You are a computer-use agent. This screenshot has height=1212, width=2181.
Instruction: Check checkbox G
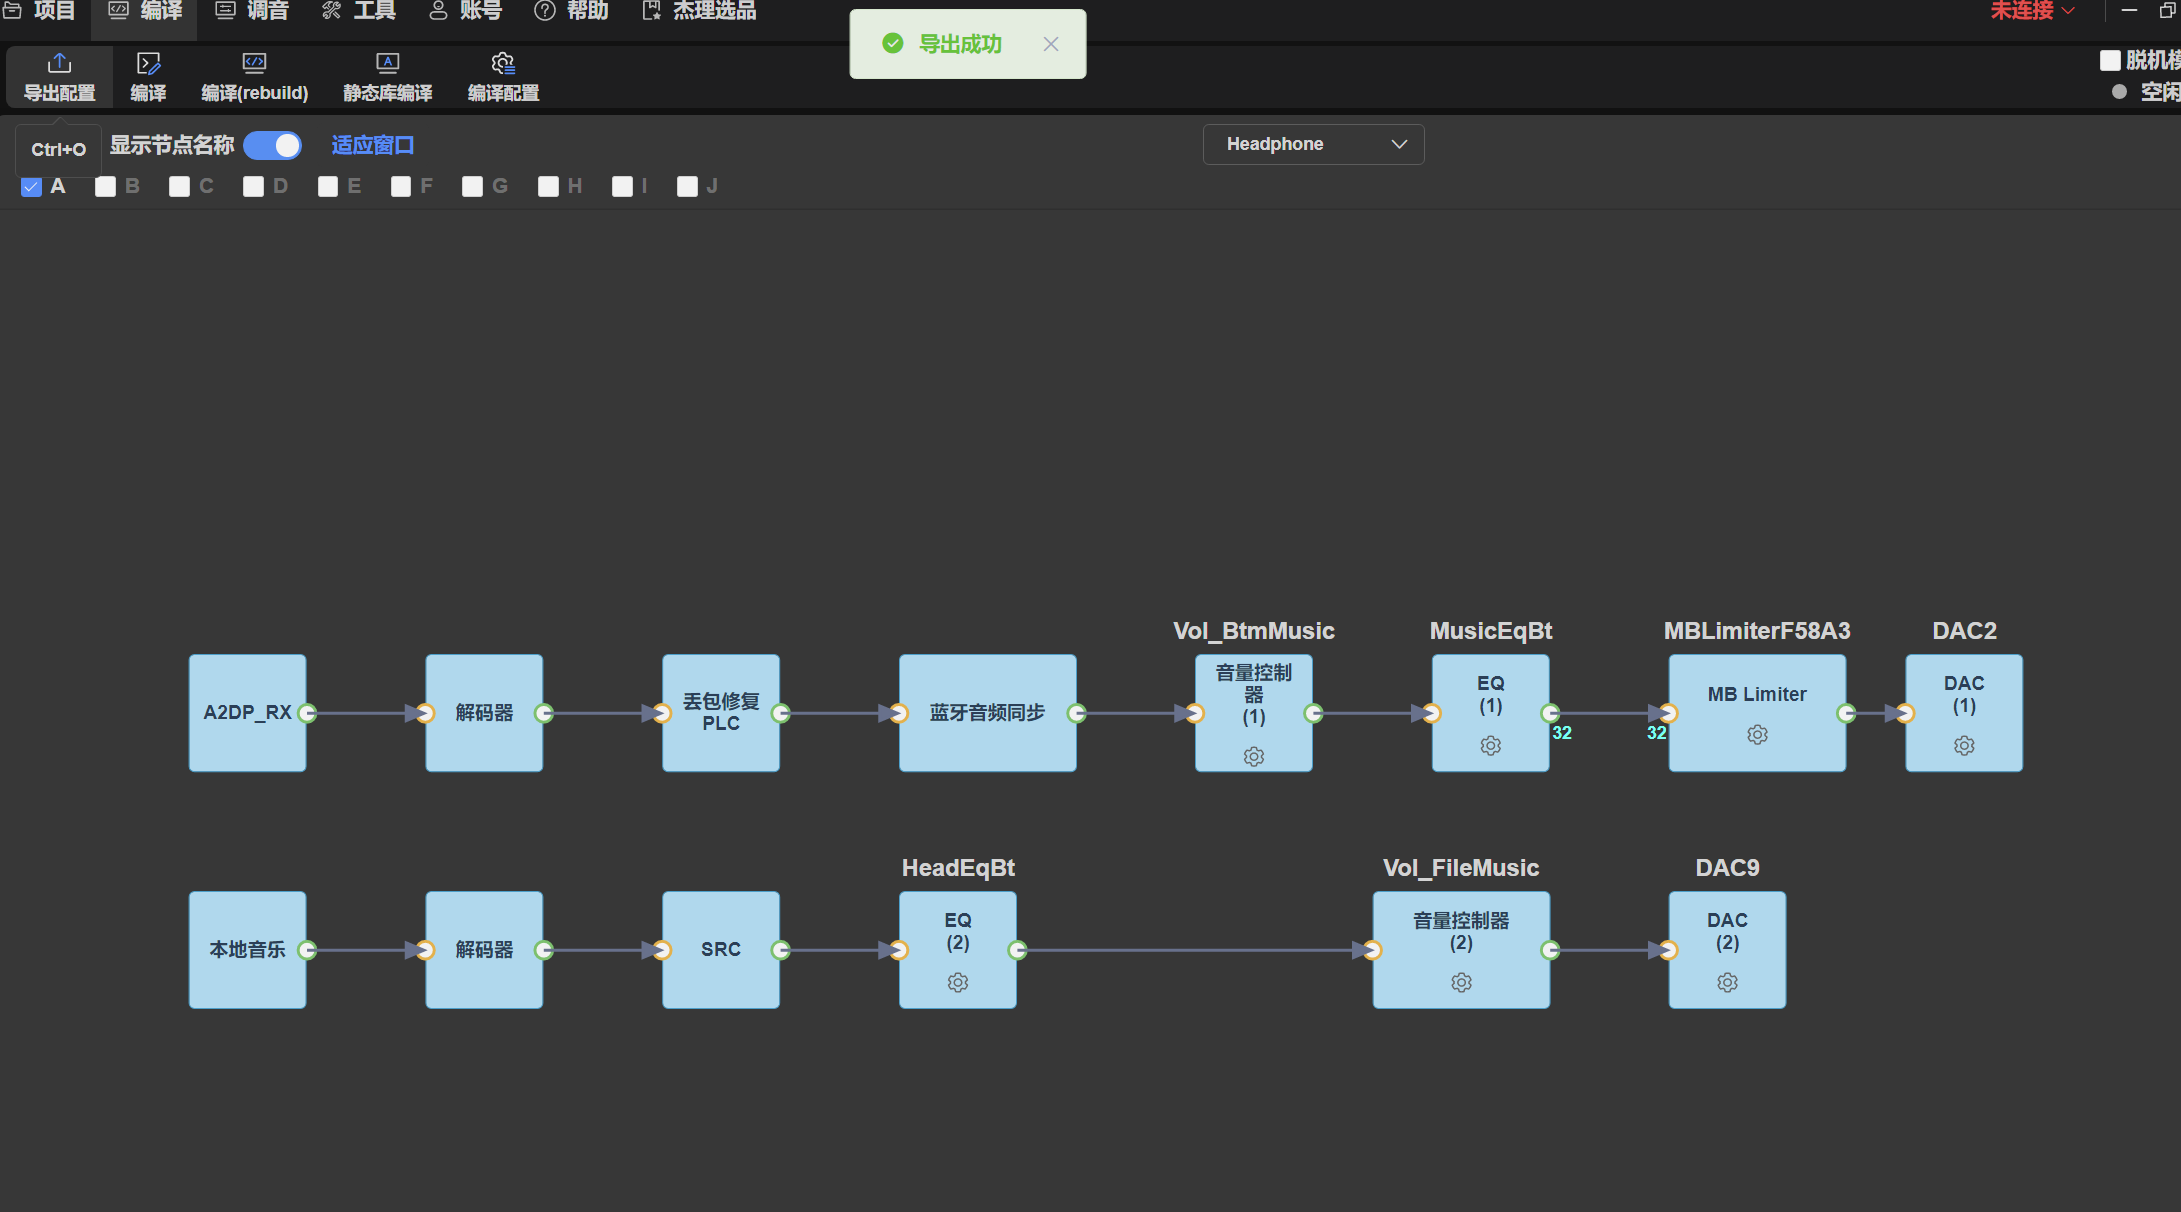click(472, 187)
